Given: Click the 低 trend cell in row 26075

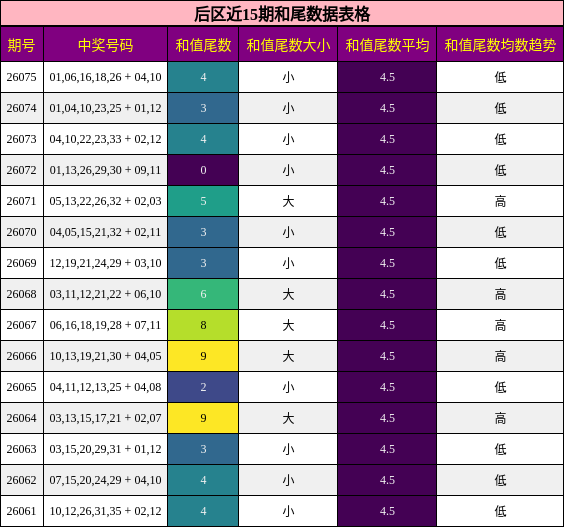Looking at the screenshot, I should point(500,77).
